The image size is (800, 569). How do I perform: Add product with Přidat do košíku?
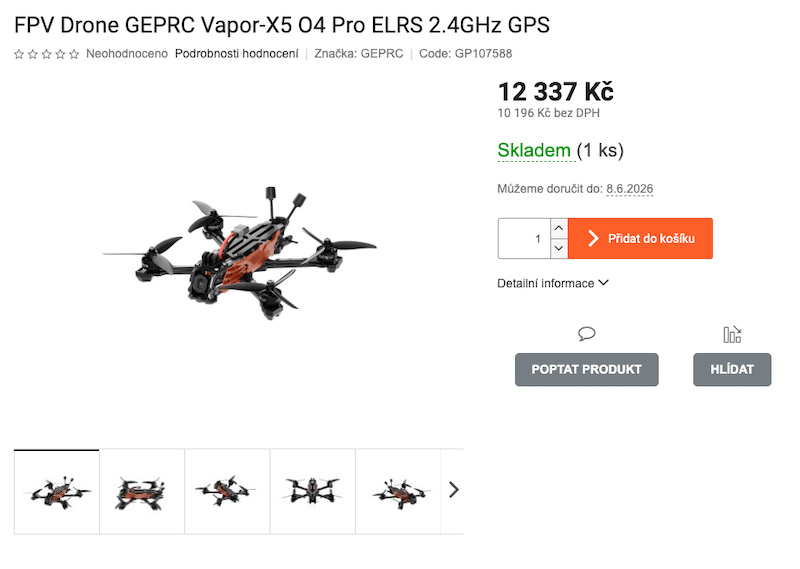640,238
